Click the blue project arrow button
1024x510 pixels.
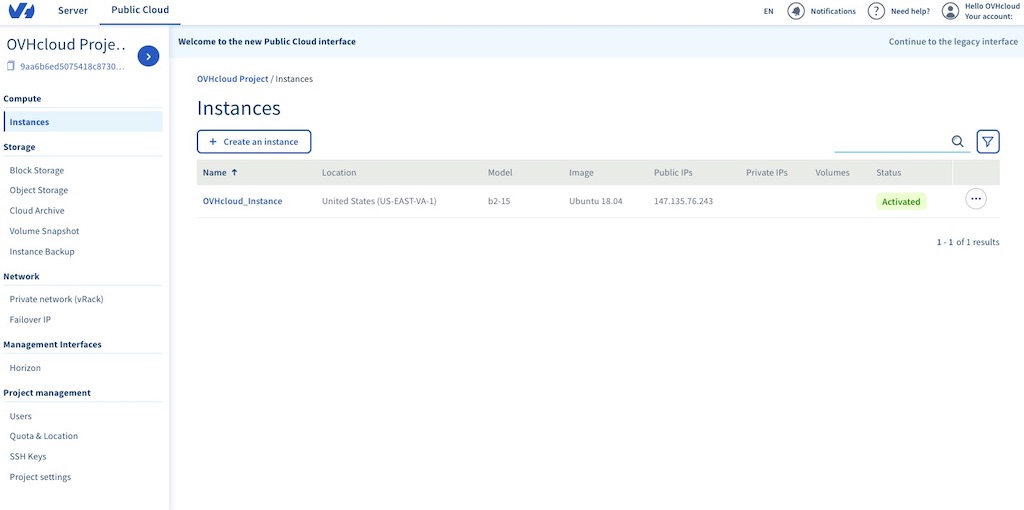click(x=148, y=57)
